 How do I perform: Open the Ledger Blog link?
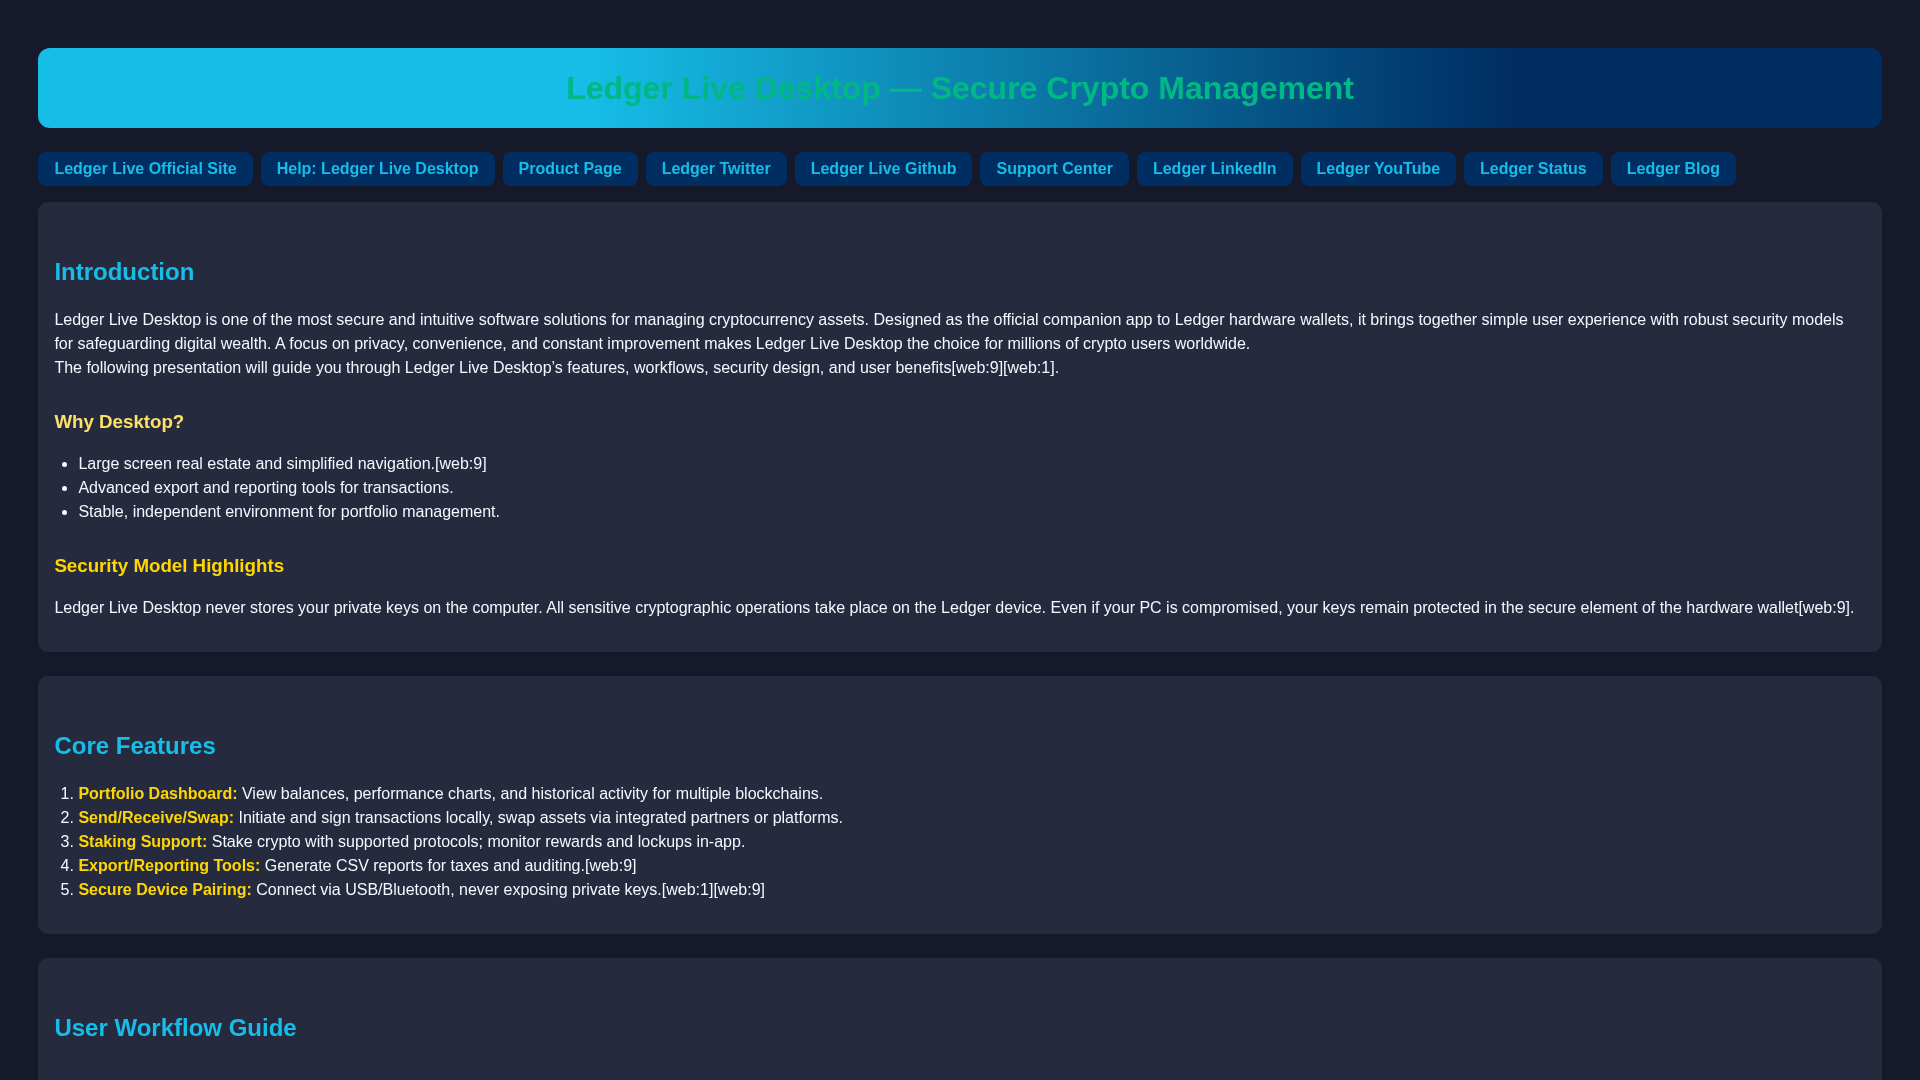pos(1673,169)
